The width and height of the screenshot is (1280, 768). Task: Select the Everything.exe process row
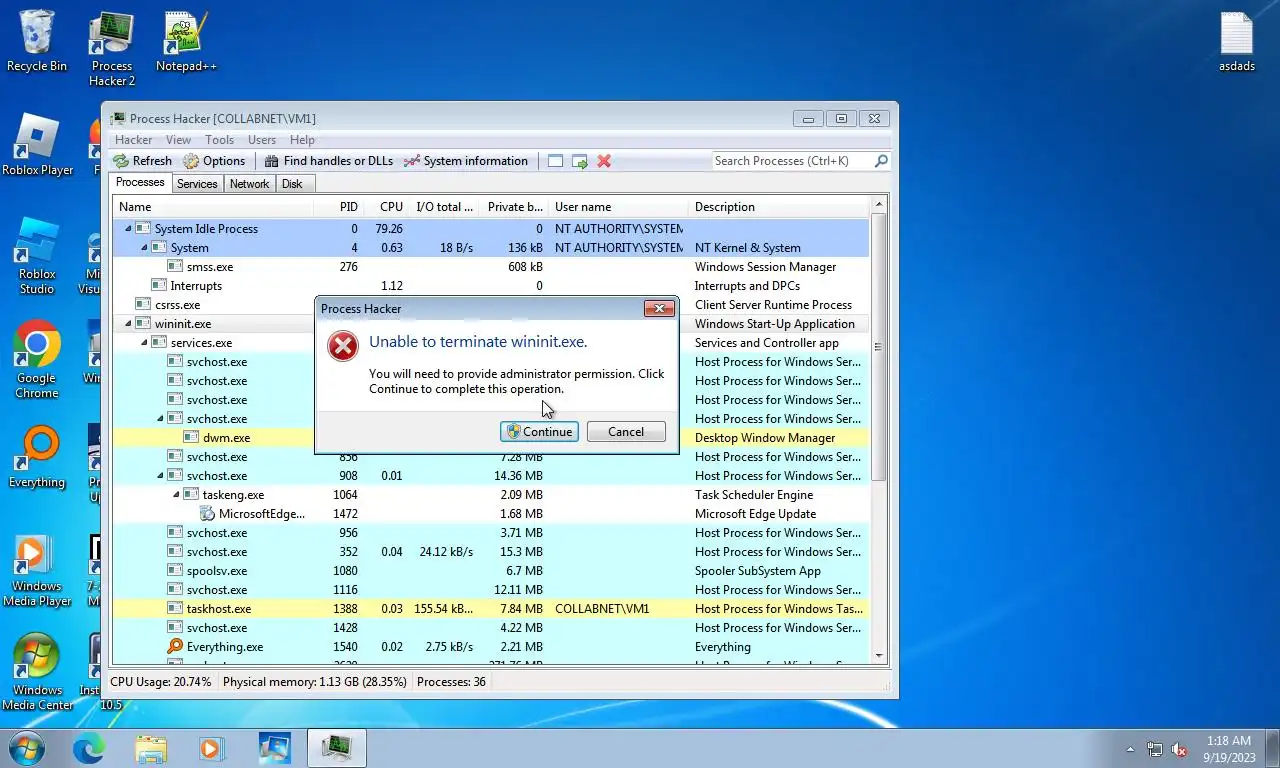(x=491, y=647)
